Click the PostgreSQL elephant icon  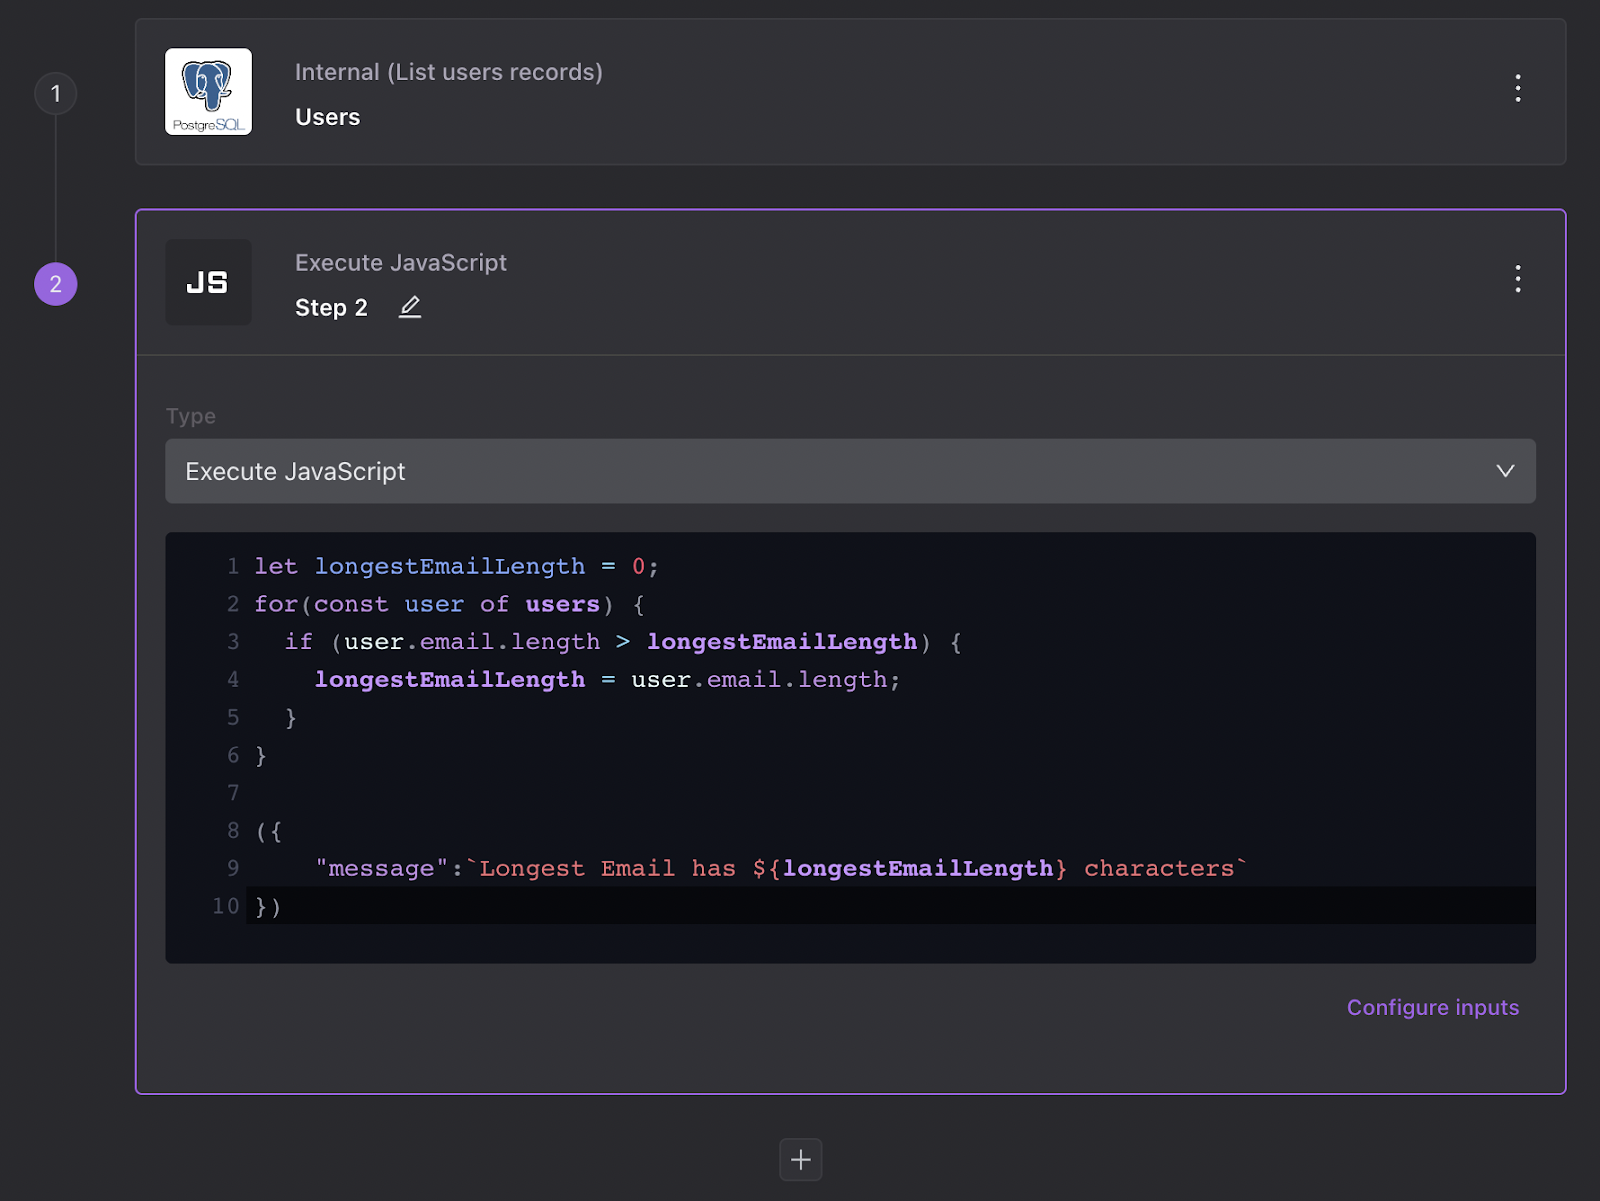pyautogui.click(x=208, y=91)
